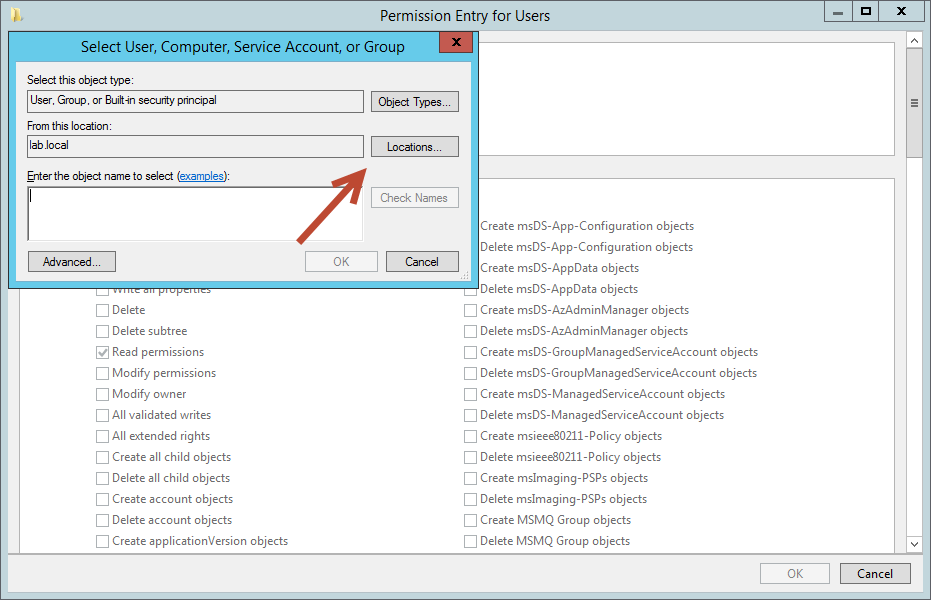931x600 pixels.
Task: Click the vertical scrollbar thumb
Action: click(x=914, y=103)
